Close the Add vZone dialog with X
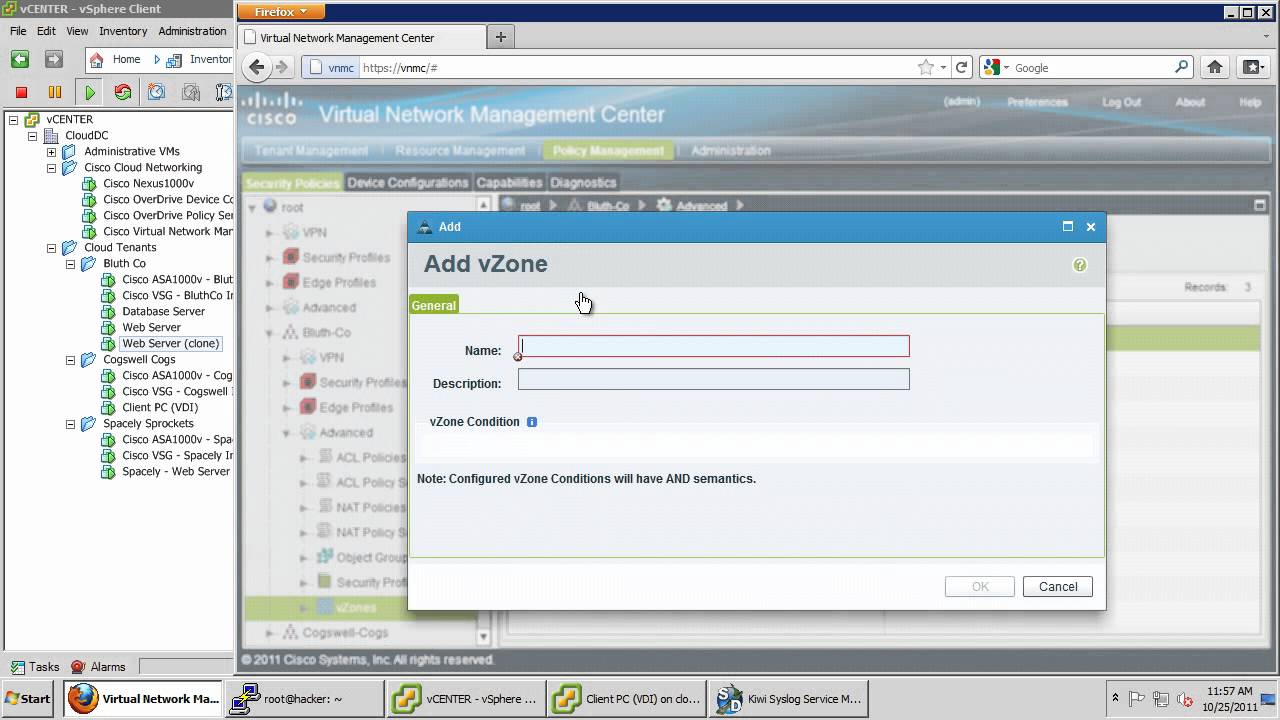Viewport: 1280px width, 720px height. tap(1091, 227)
